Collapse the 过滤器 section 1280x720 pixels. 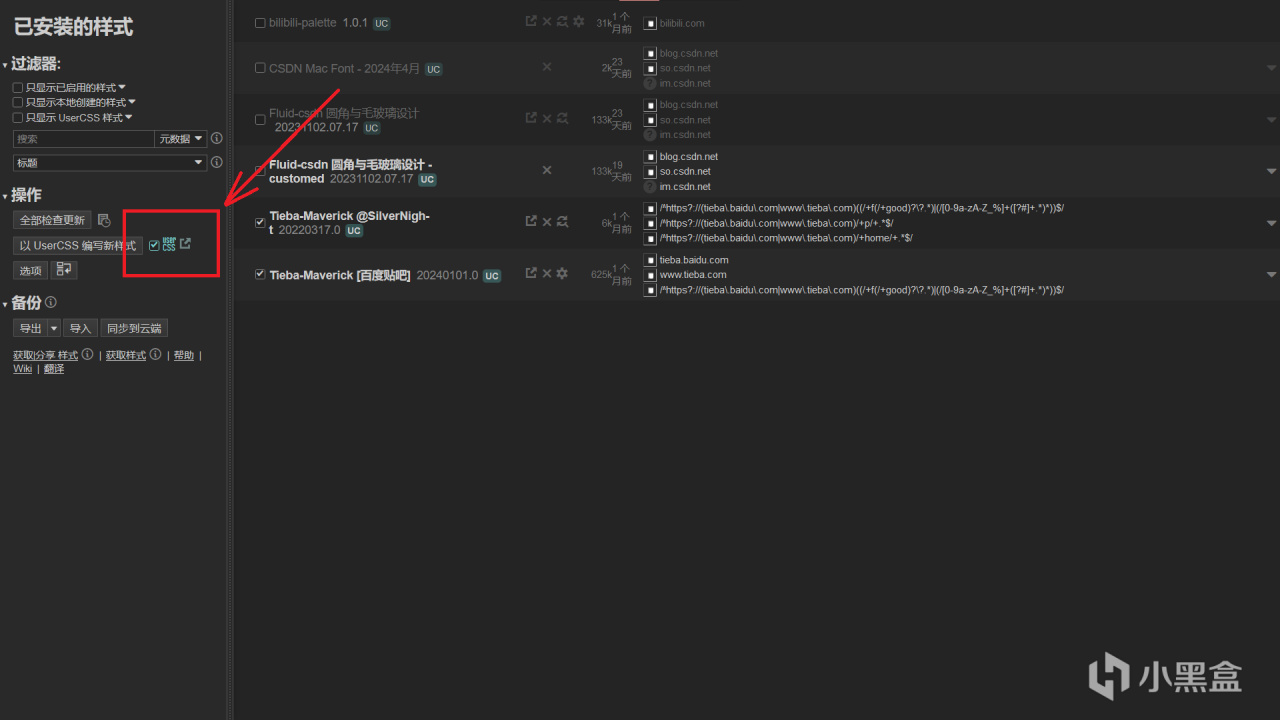click(x=32, y=64)
